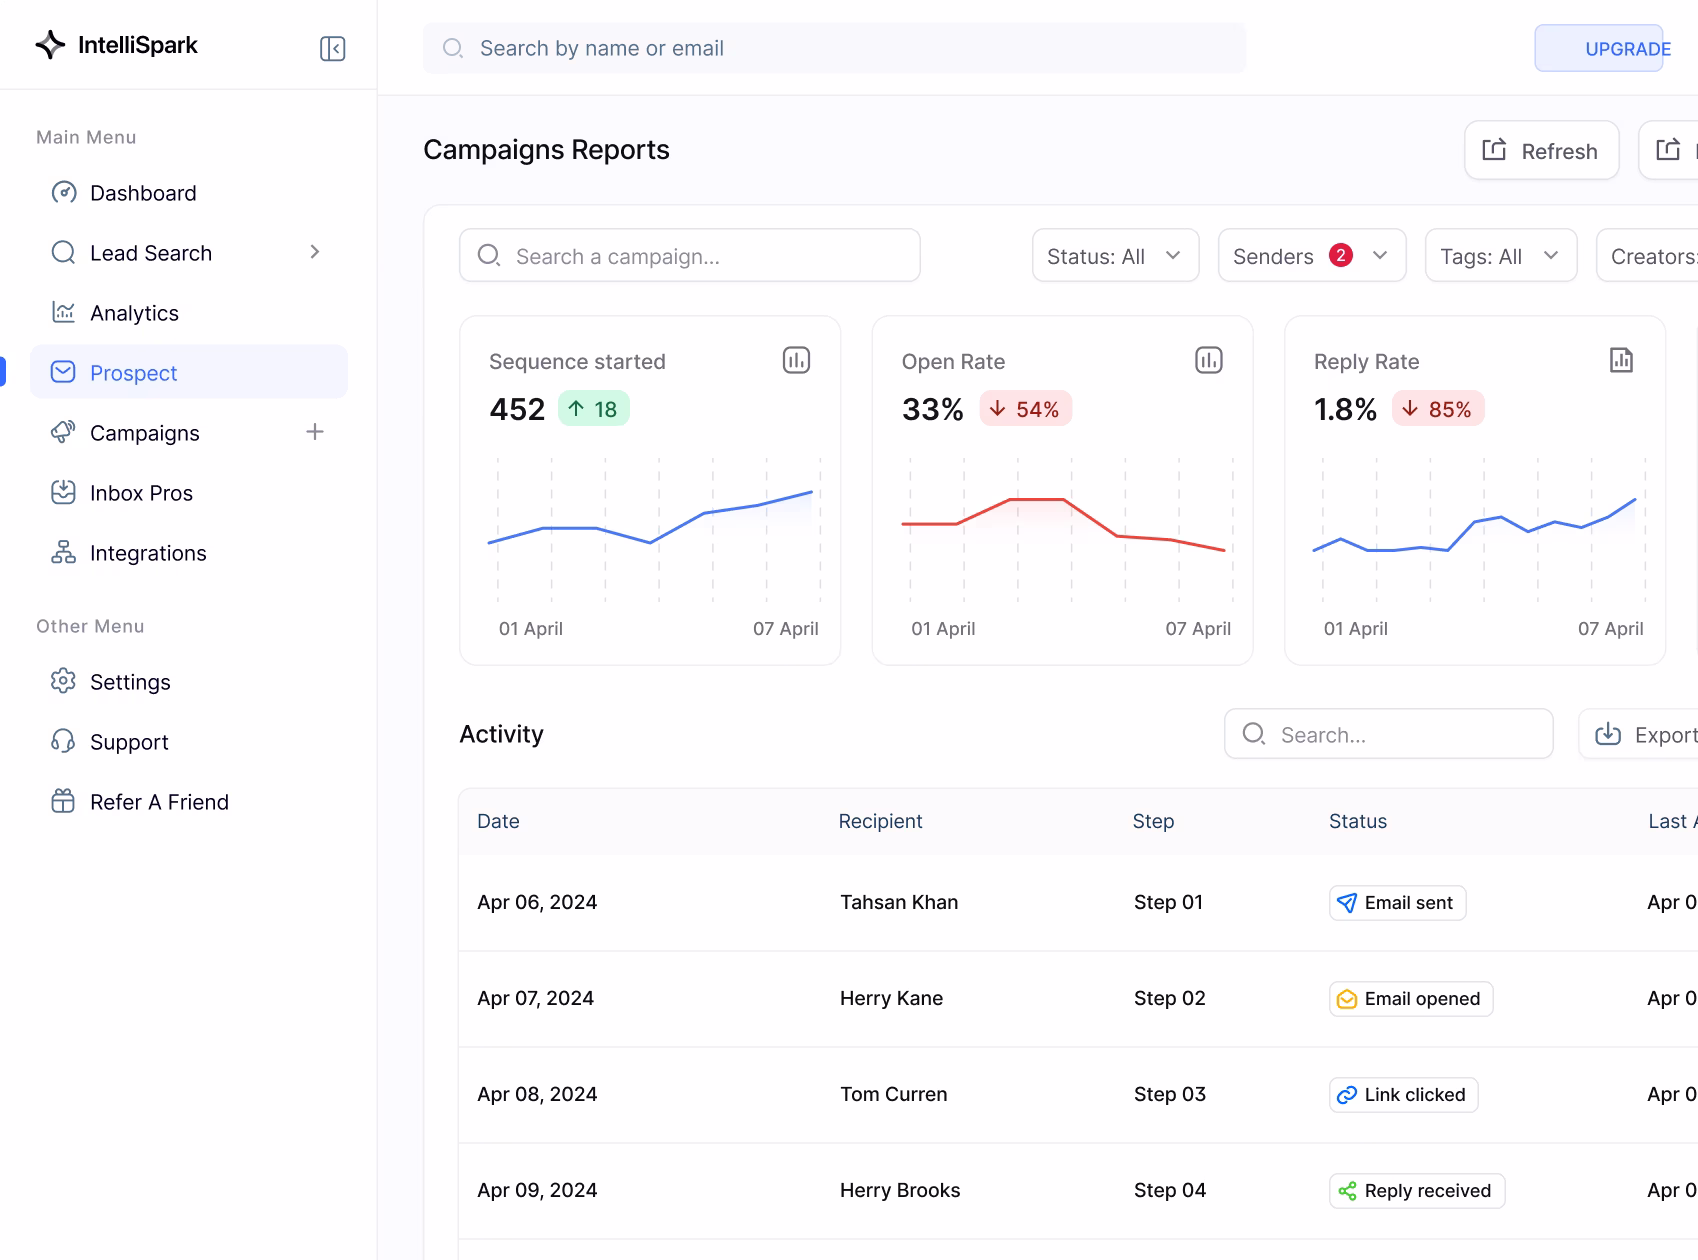The image size is (1698, 1260).
Task: Click the Reply received status badge
Action: pyautogui.click(x=1416, y=1191)
